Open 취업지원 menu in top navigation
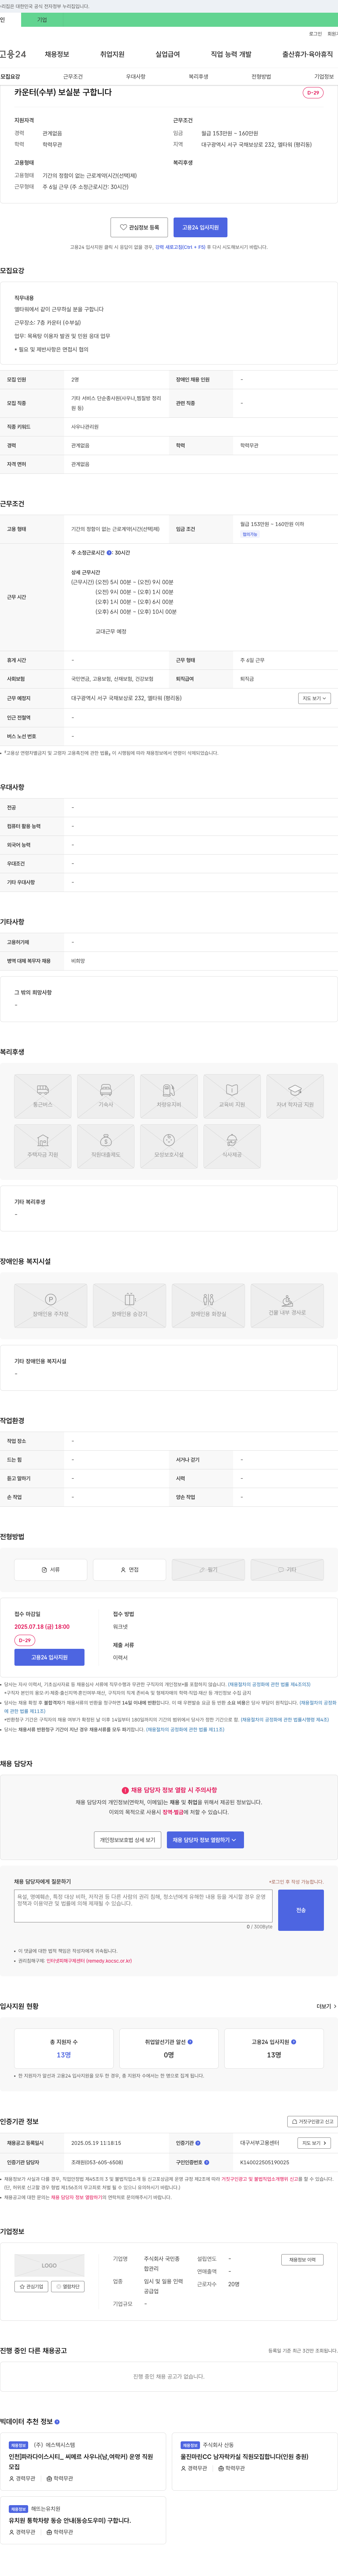The height and width of the screenshot is (2576, 338). click(112, 54)
